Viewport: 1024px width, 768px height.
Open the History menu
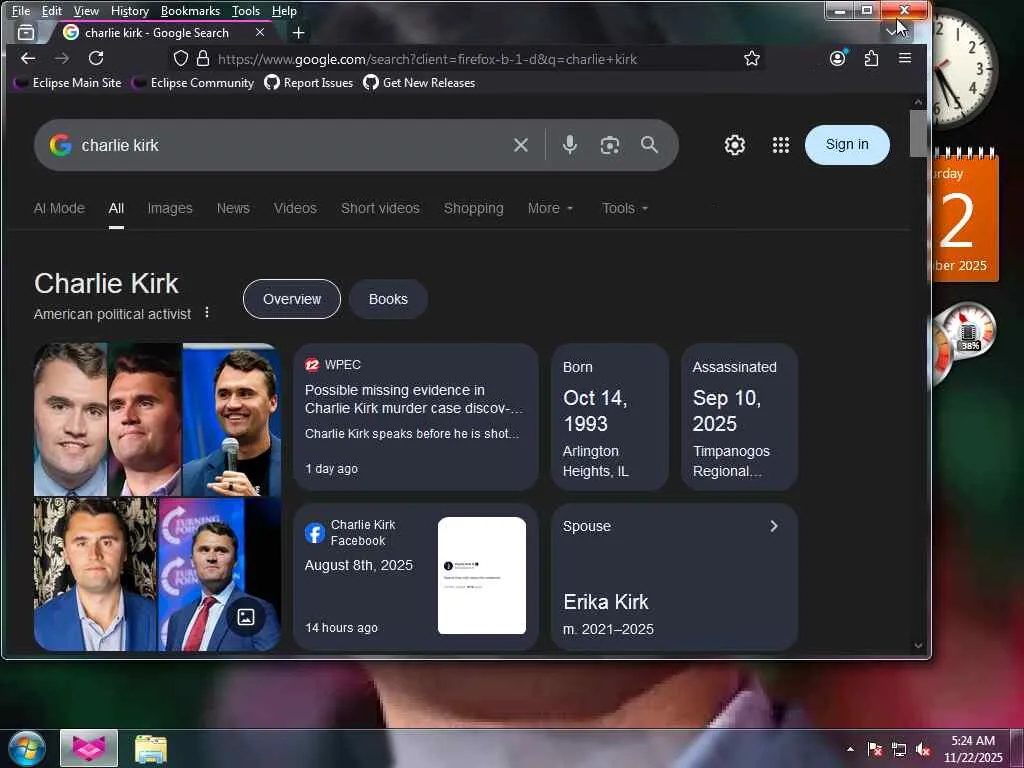coord(129,10)
